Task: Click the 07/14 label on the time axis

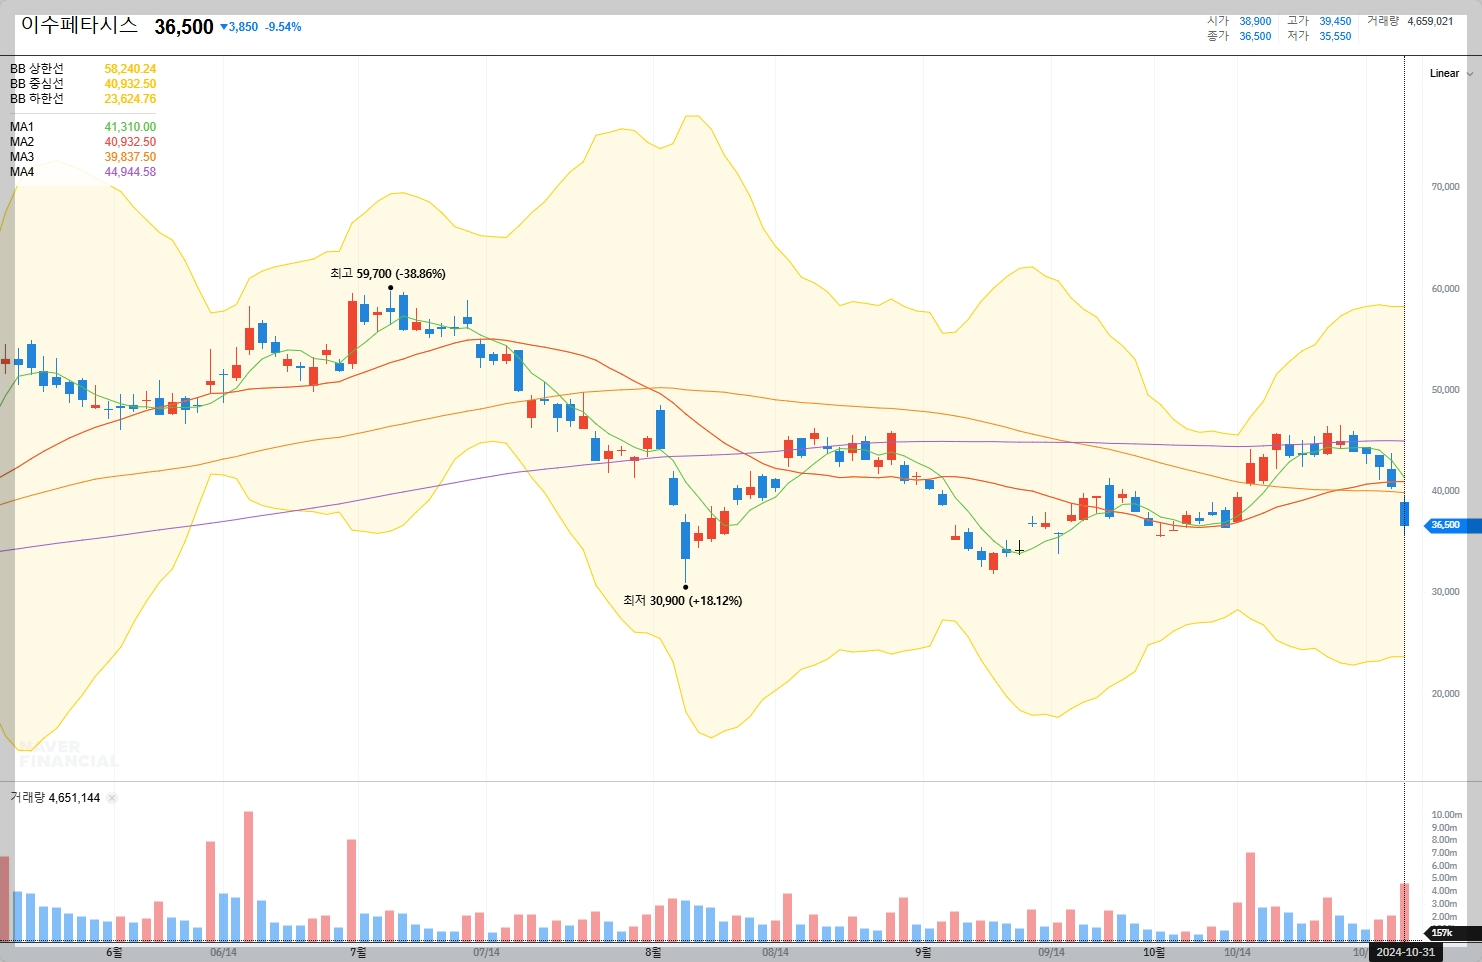Action: click(486, 952)
